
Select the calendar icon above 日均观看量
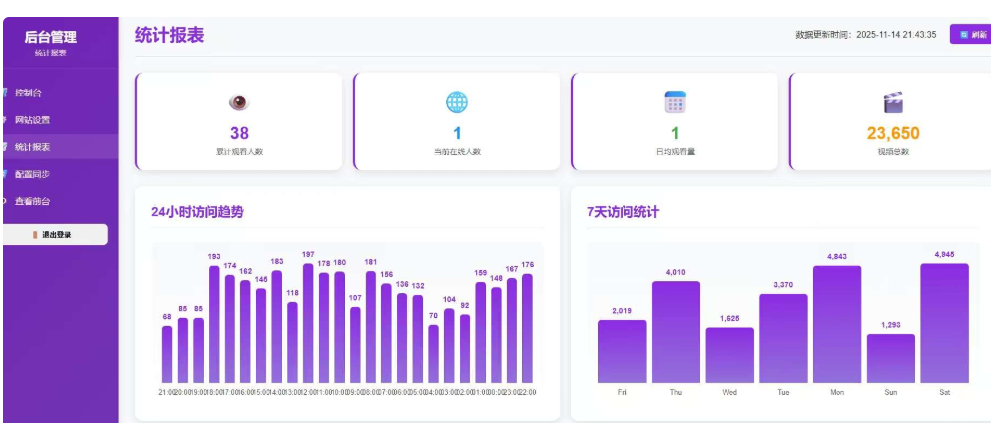click(675, 102)
